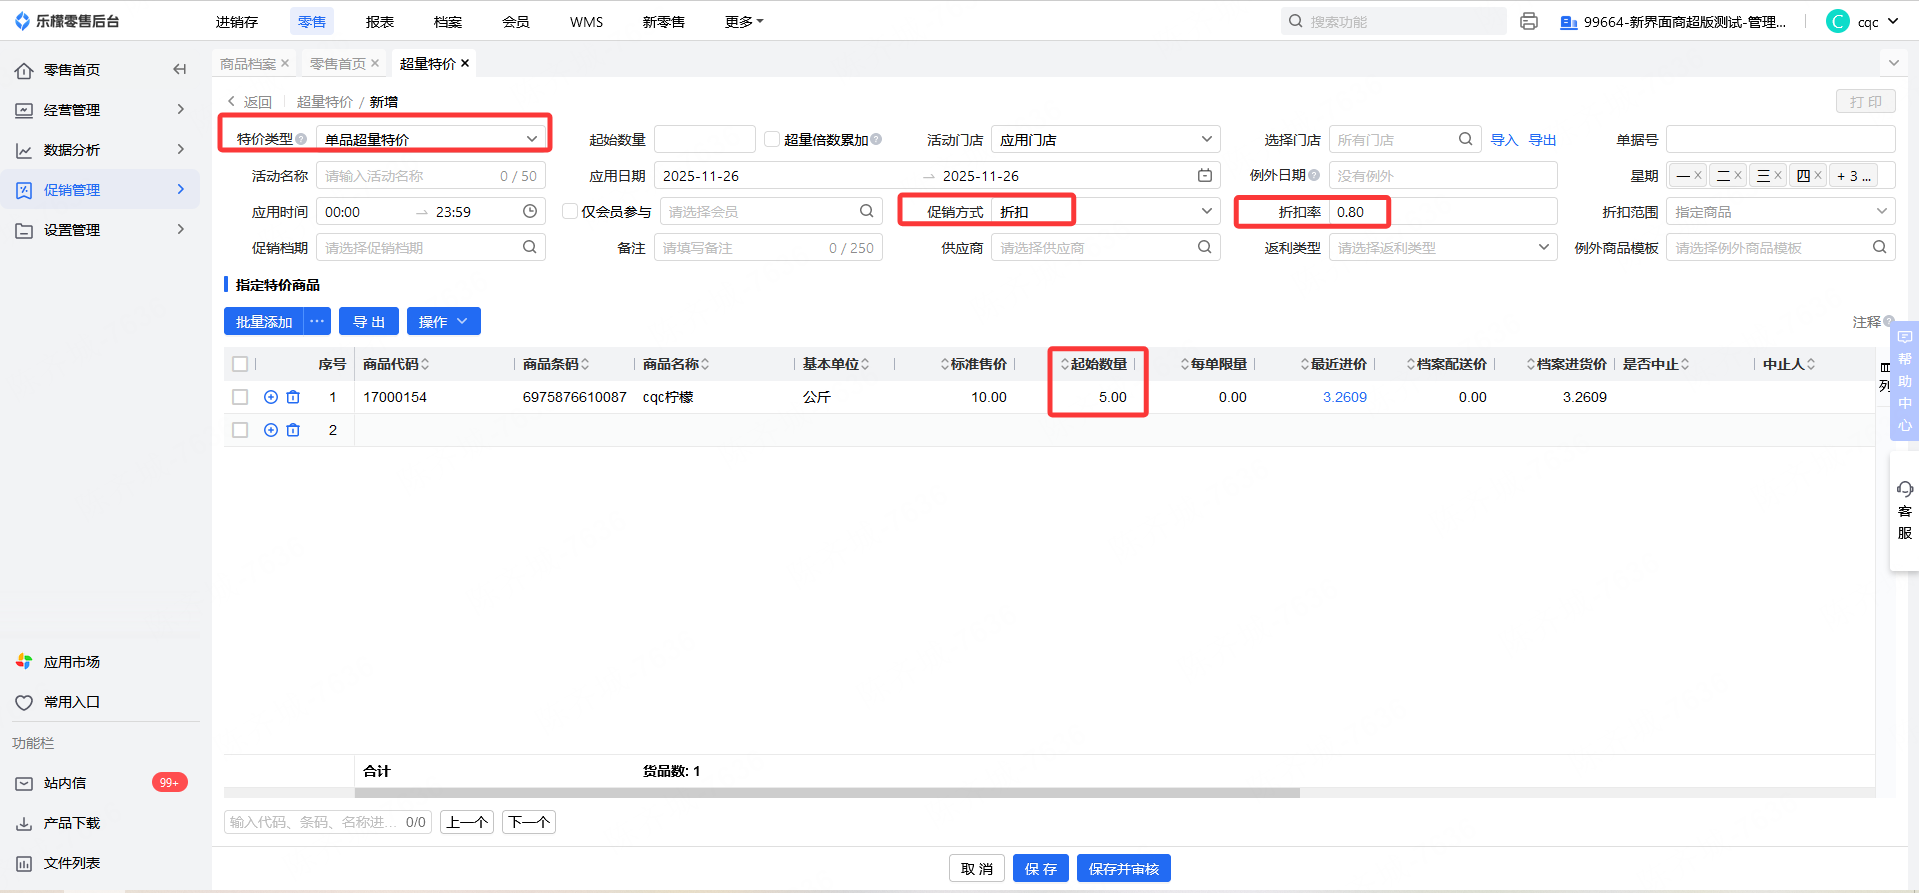The width and height of the screenshot is (1919, 893).
Task: Click the 零售首页 home icon in sidebar
Action: point(24,70)
